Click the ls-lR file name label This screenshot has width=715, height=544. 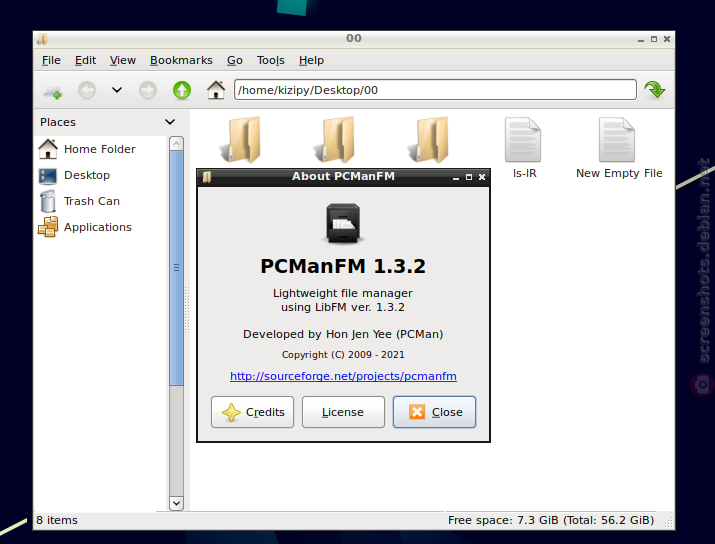tap(524, 173)
